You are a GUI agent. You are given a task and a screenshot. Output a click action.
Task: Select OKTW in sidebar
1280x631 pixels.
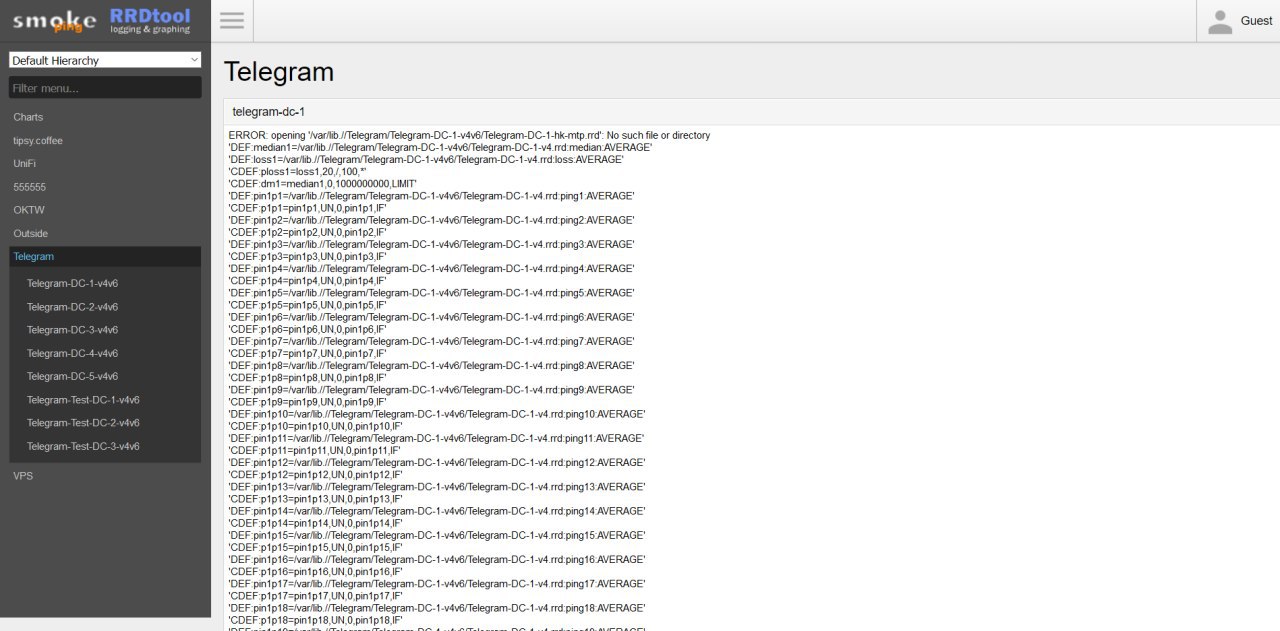coord(29,210)
